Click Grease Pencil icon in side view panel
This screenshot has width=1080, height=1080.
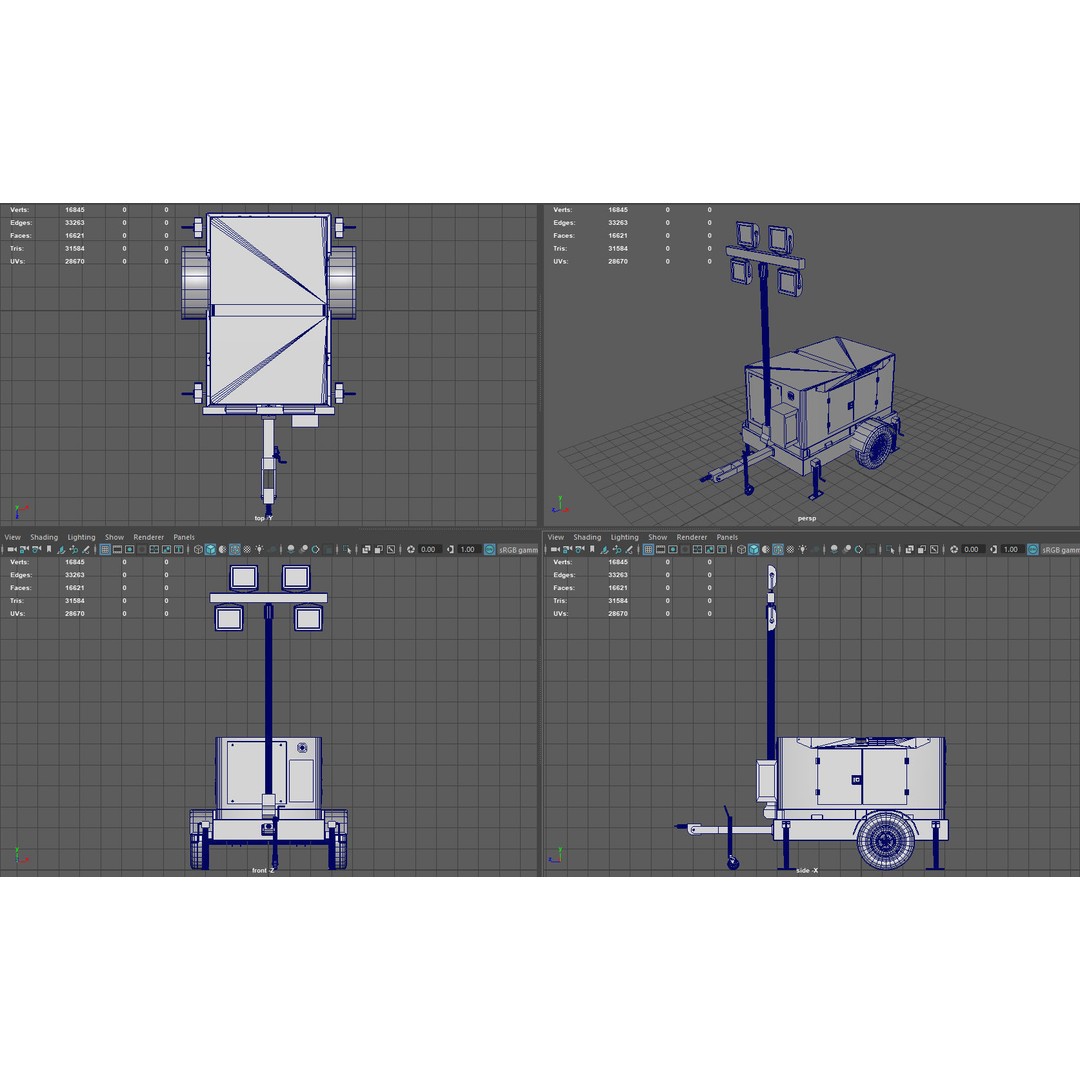pyautogui.click(x=629, y=549)
